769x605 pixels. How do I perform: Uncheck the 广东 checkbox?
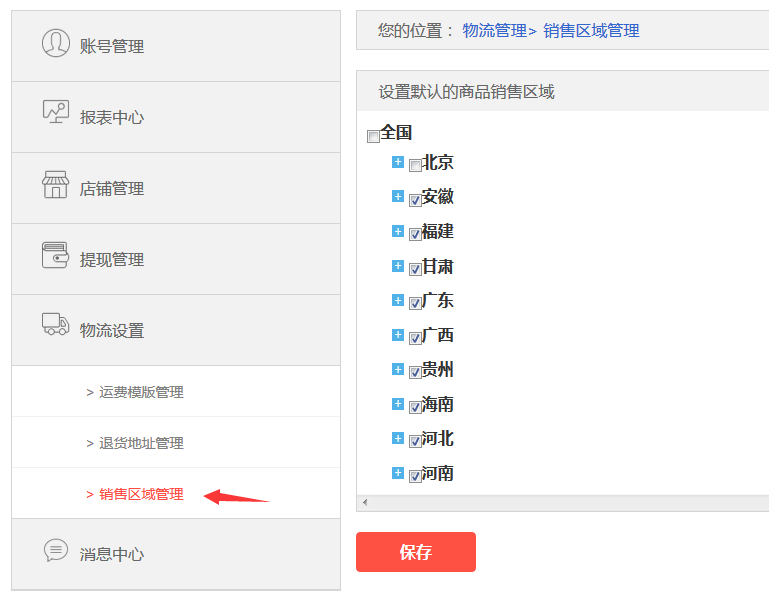coord(415,303)
